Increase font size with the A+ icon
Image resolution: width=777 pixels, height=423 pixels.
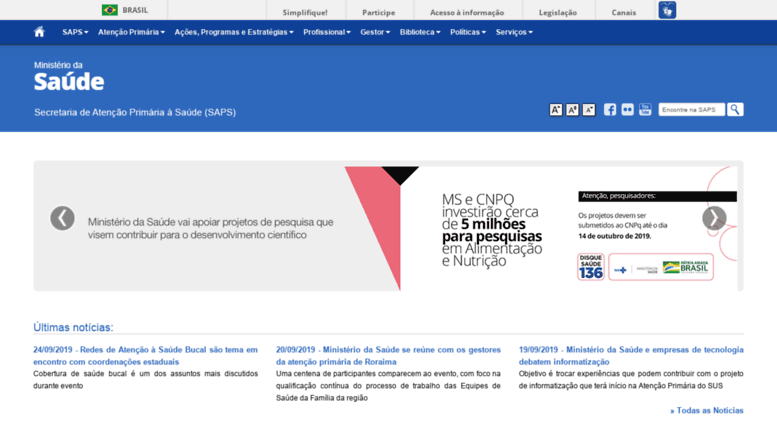pyautogui.click(x=555, y=110)
